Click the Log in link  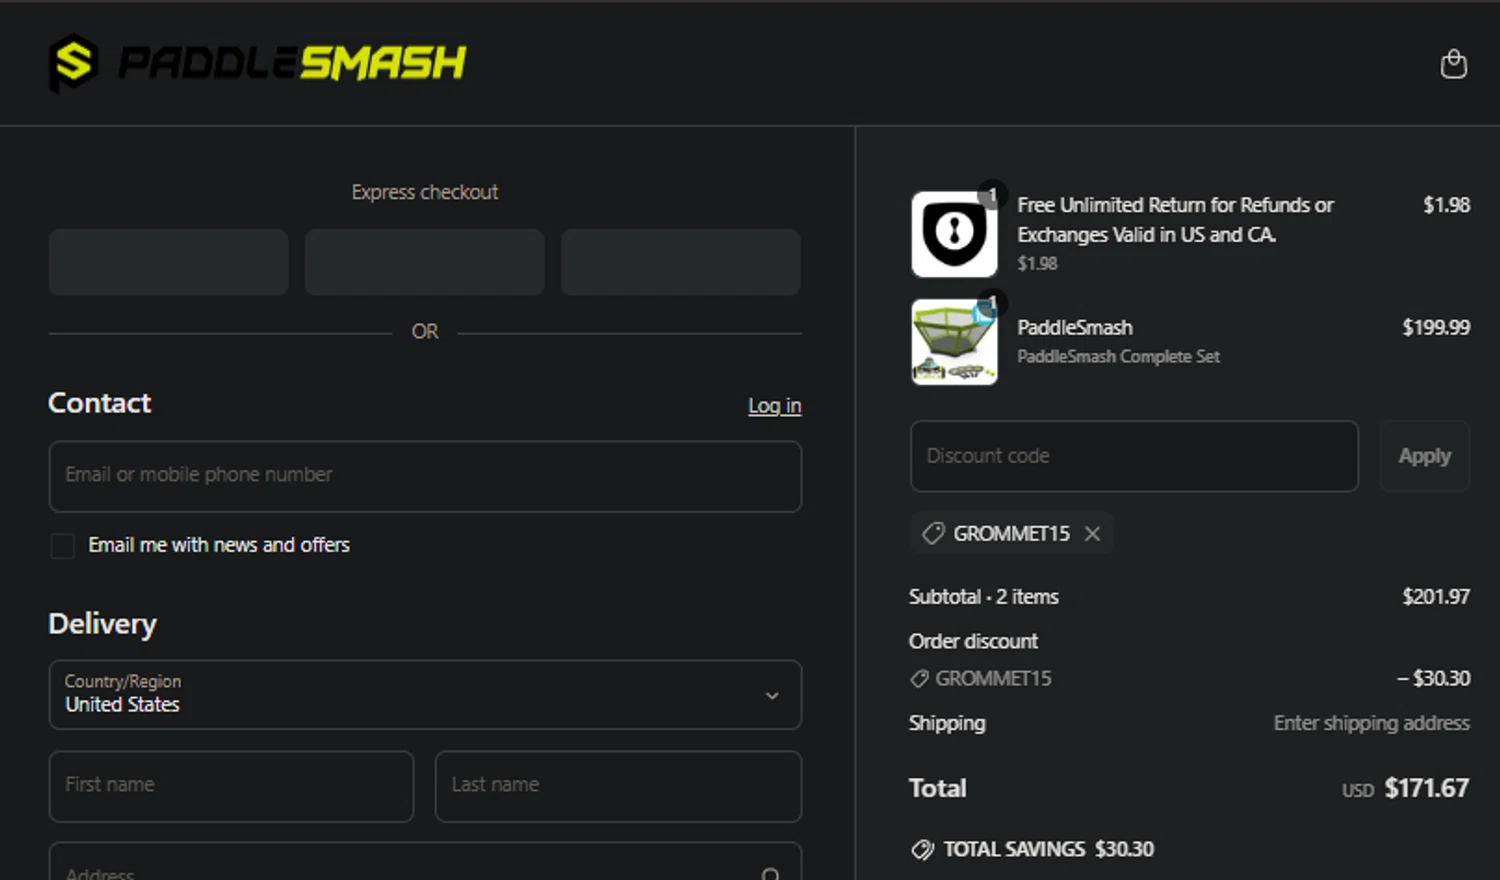coord(774,406)
